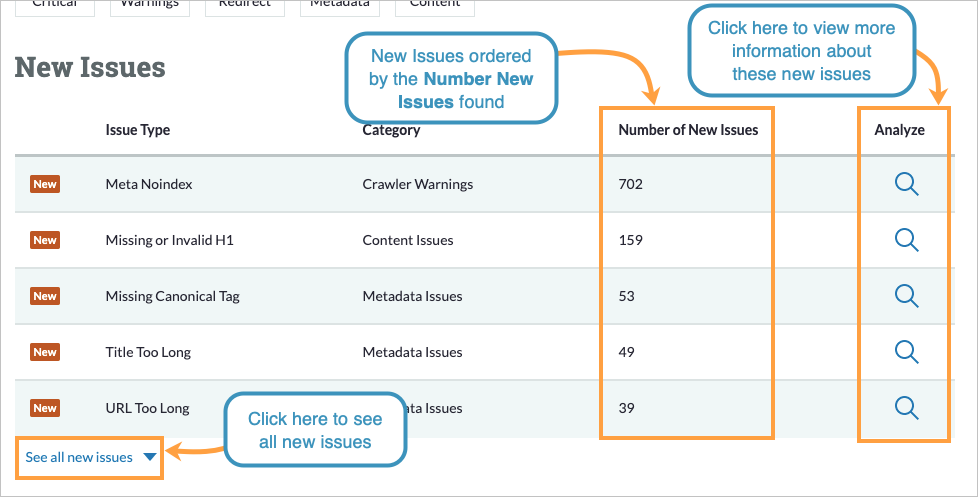Switch to the Warnings tab
This screenshot has width=978, height=497.
tap(149, 5)
